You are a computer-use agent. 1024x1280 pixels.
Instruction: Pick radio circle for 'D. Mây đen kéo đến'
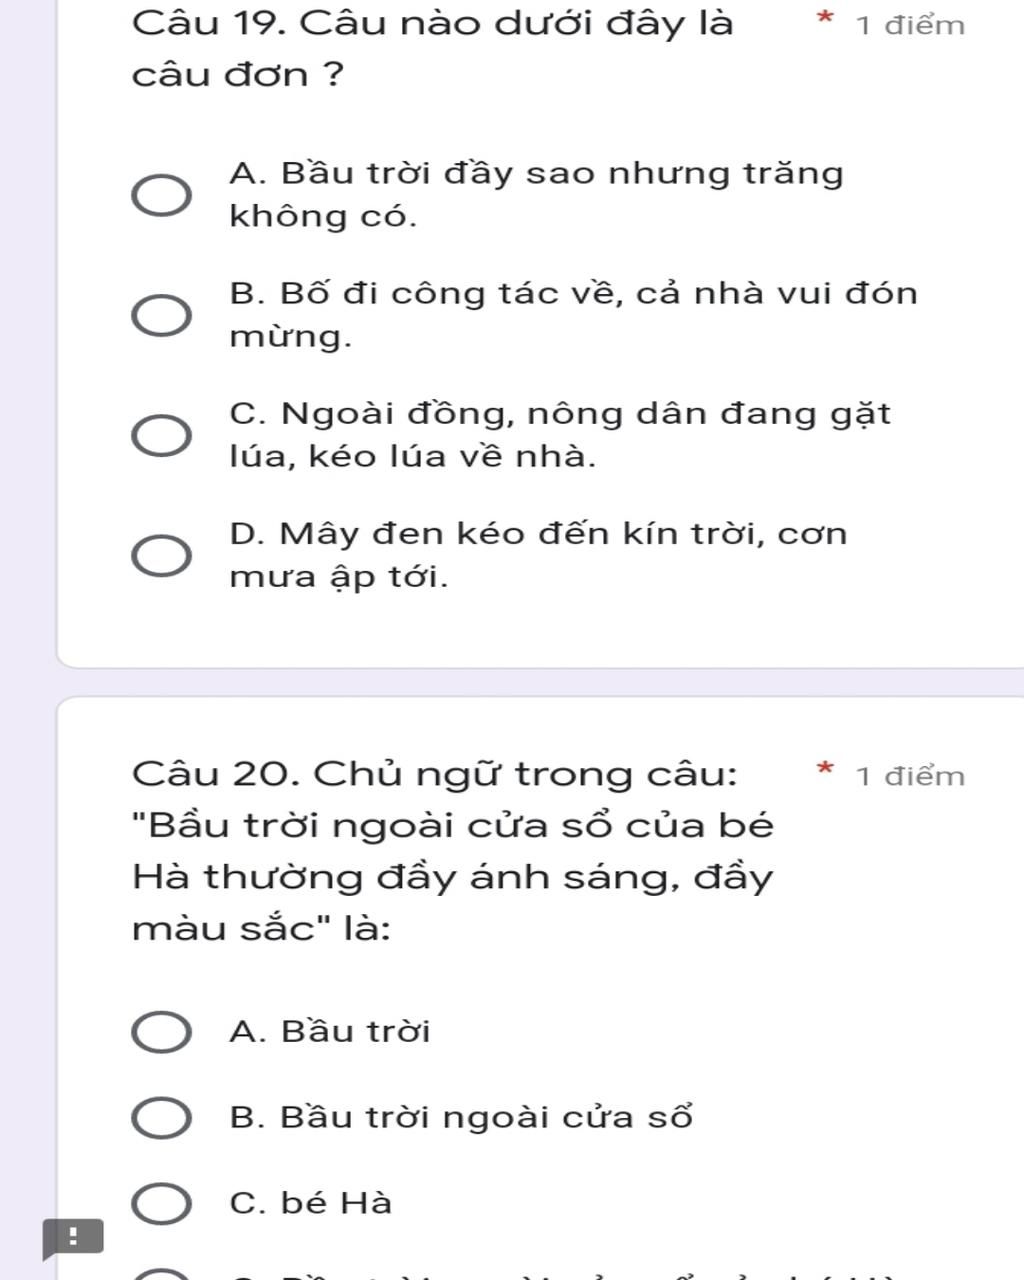[x=162, y=555]
